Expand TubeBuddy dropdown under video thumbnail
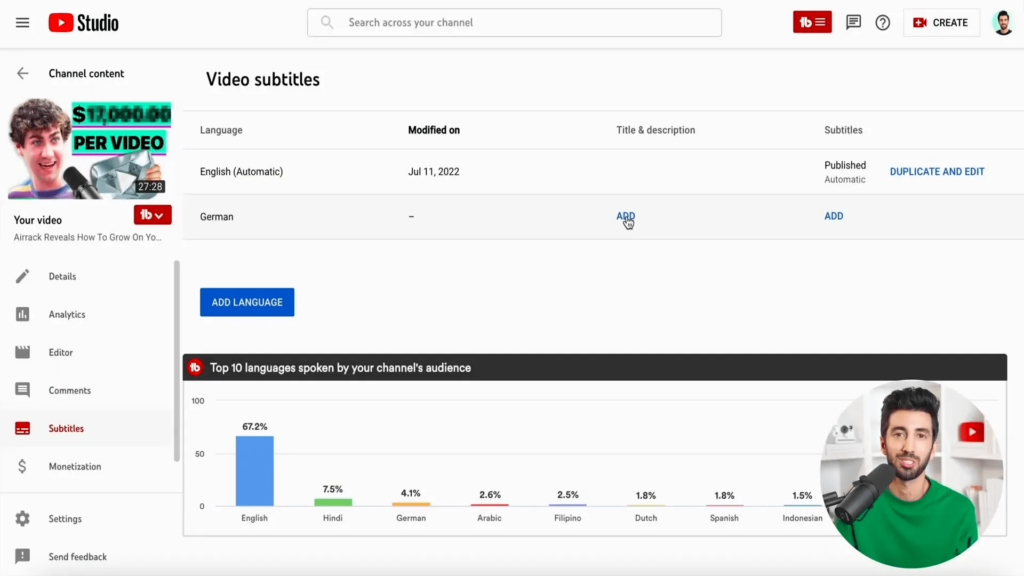The image size is (1024, 576). click(x=152, y=215)
